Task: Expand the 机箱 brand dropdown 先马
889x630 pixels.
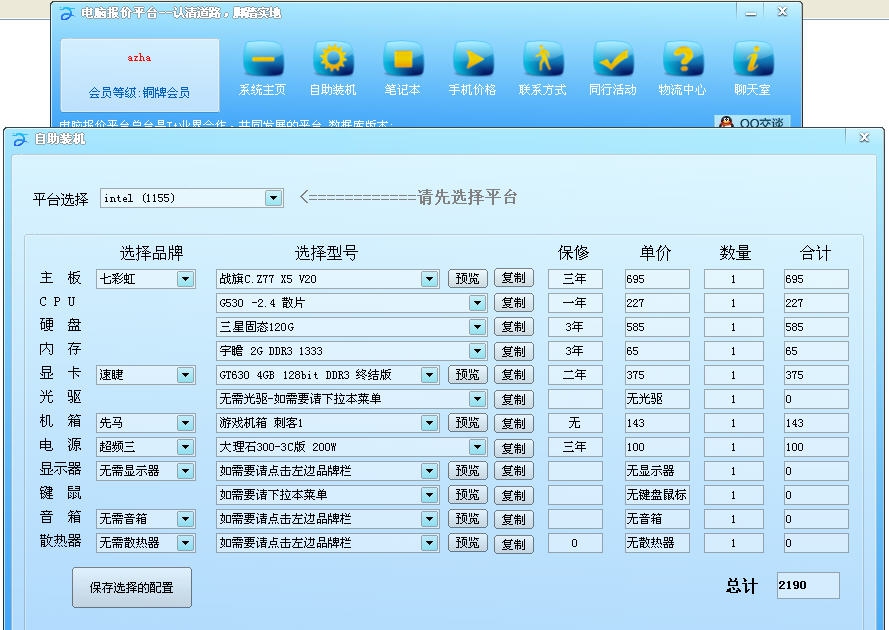Action: 185,423
